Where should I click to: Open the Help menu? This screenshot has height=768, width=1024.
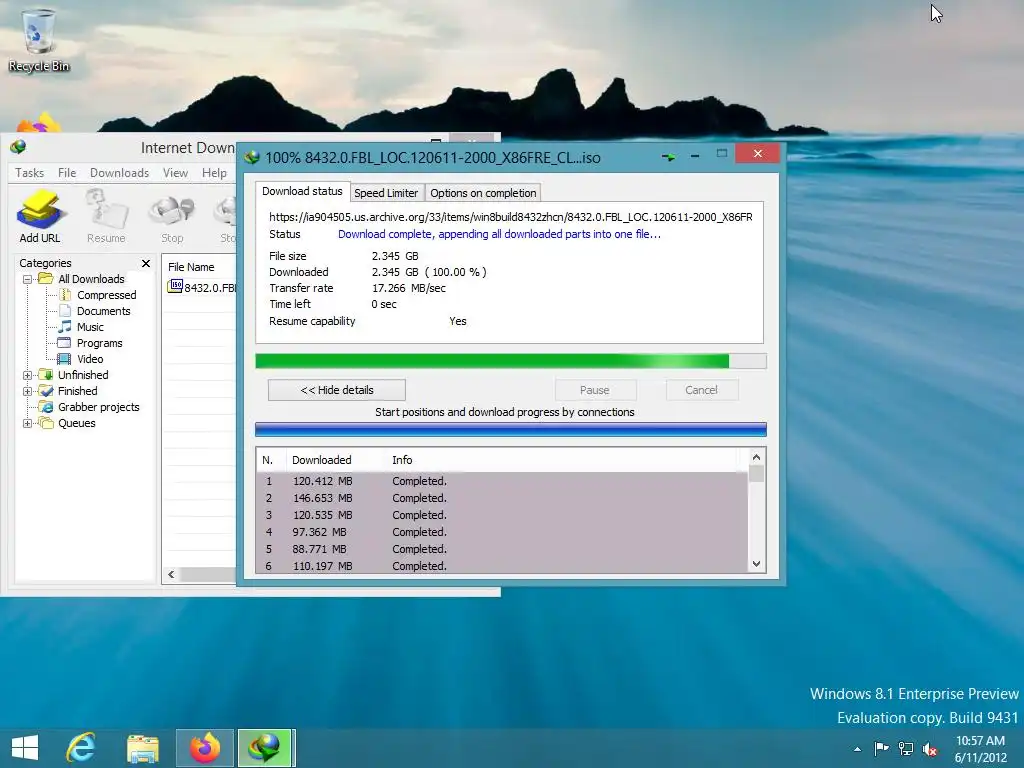click(x=214, y=172)
